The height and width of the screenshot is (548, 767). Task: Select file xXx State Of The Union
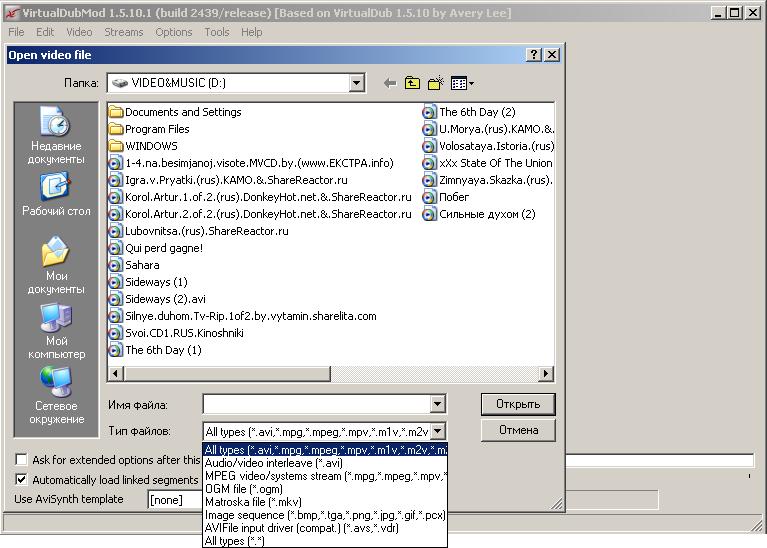point(488,163)
